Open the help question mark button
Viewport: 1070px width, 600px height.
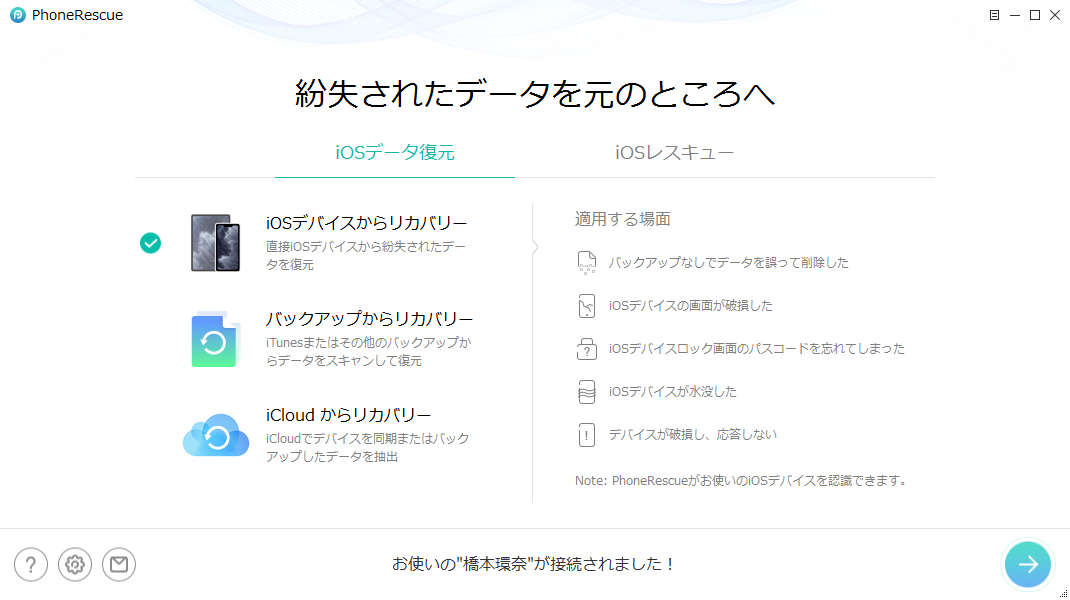click(x=31, y=565)
